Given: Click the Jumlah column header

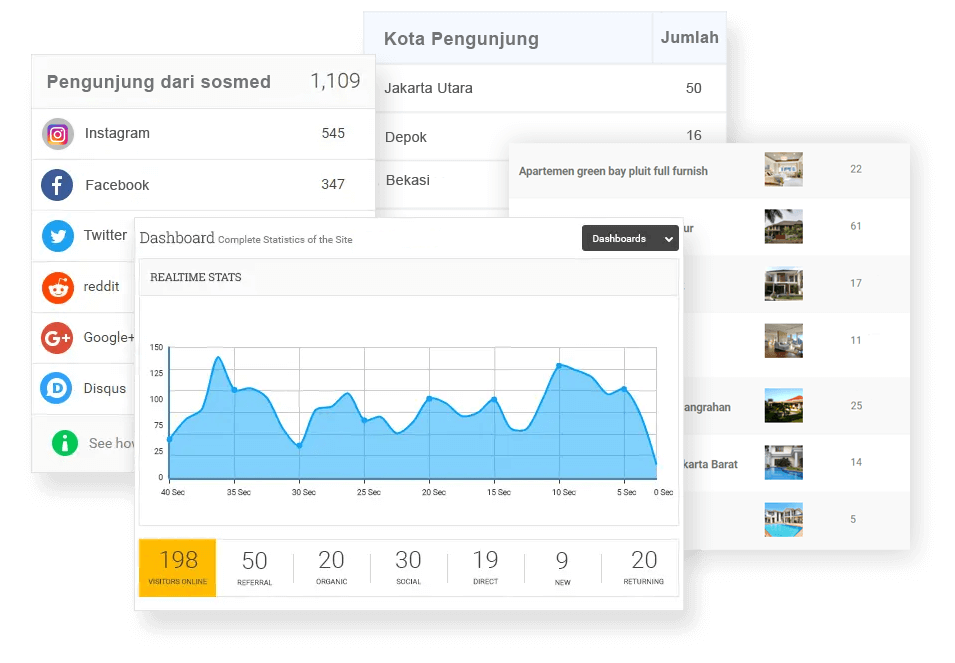Looking at the screenshot, I should tap(689, 38).
